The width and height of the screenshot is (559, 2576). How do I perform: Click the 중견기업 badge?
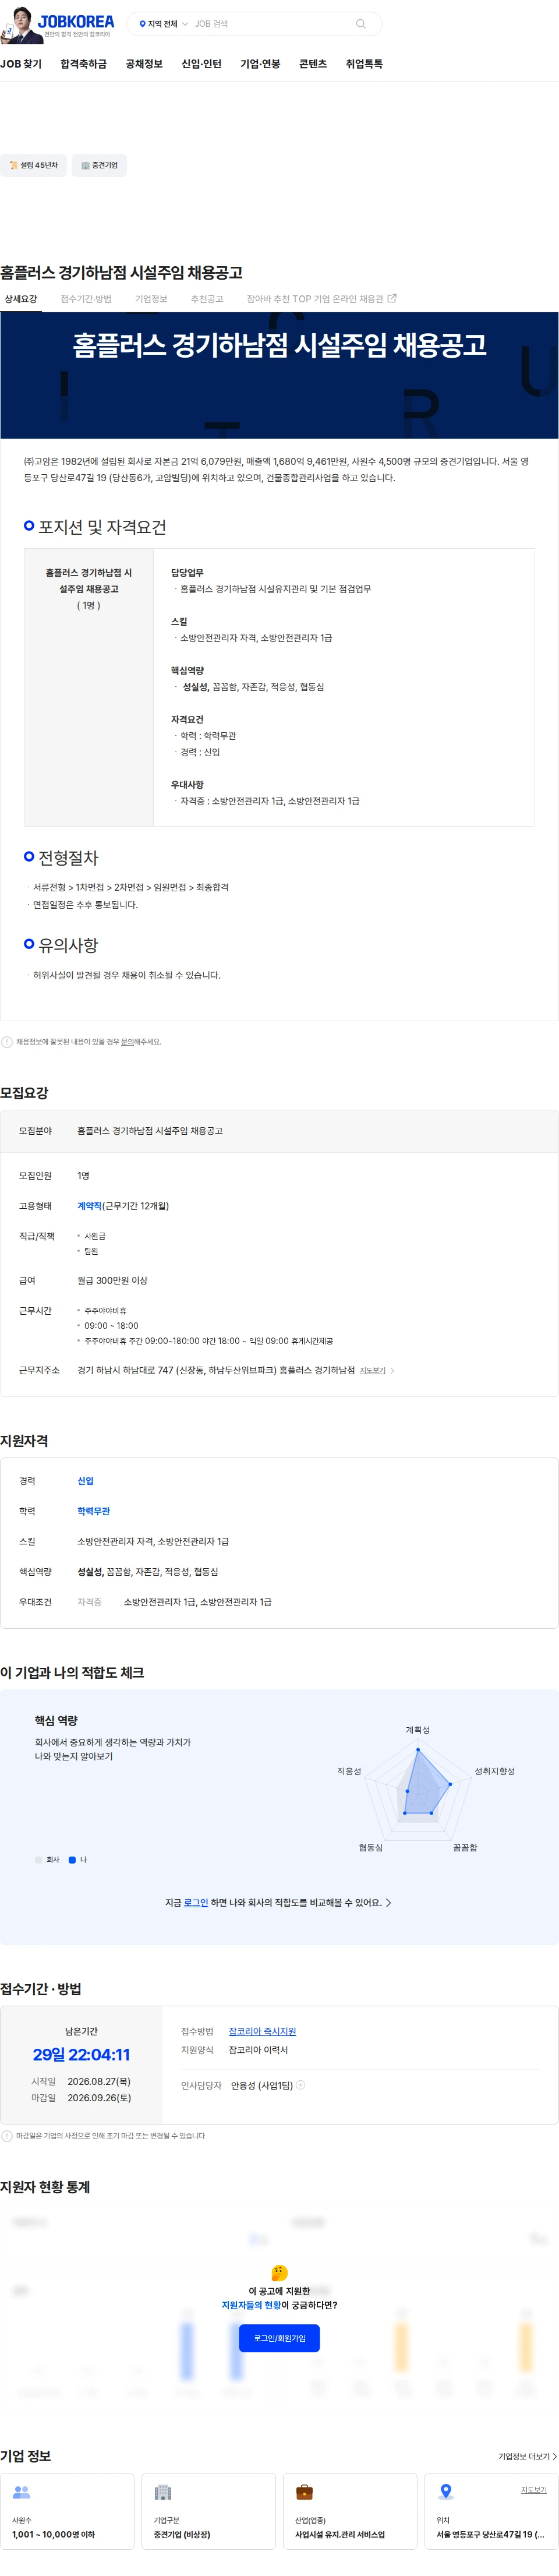[99, 165]
